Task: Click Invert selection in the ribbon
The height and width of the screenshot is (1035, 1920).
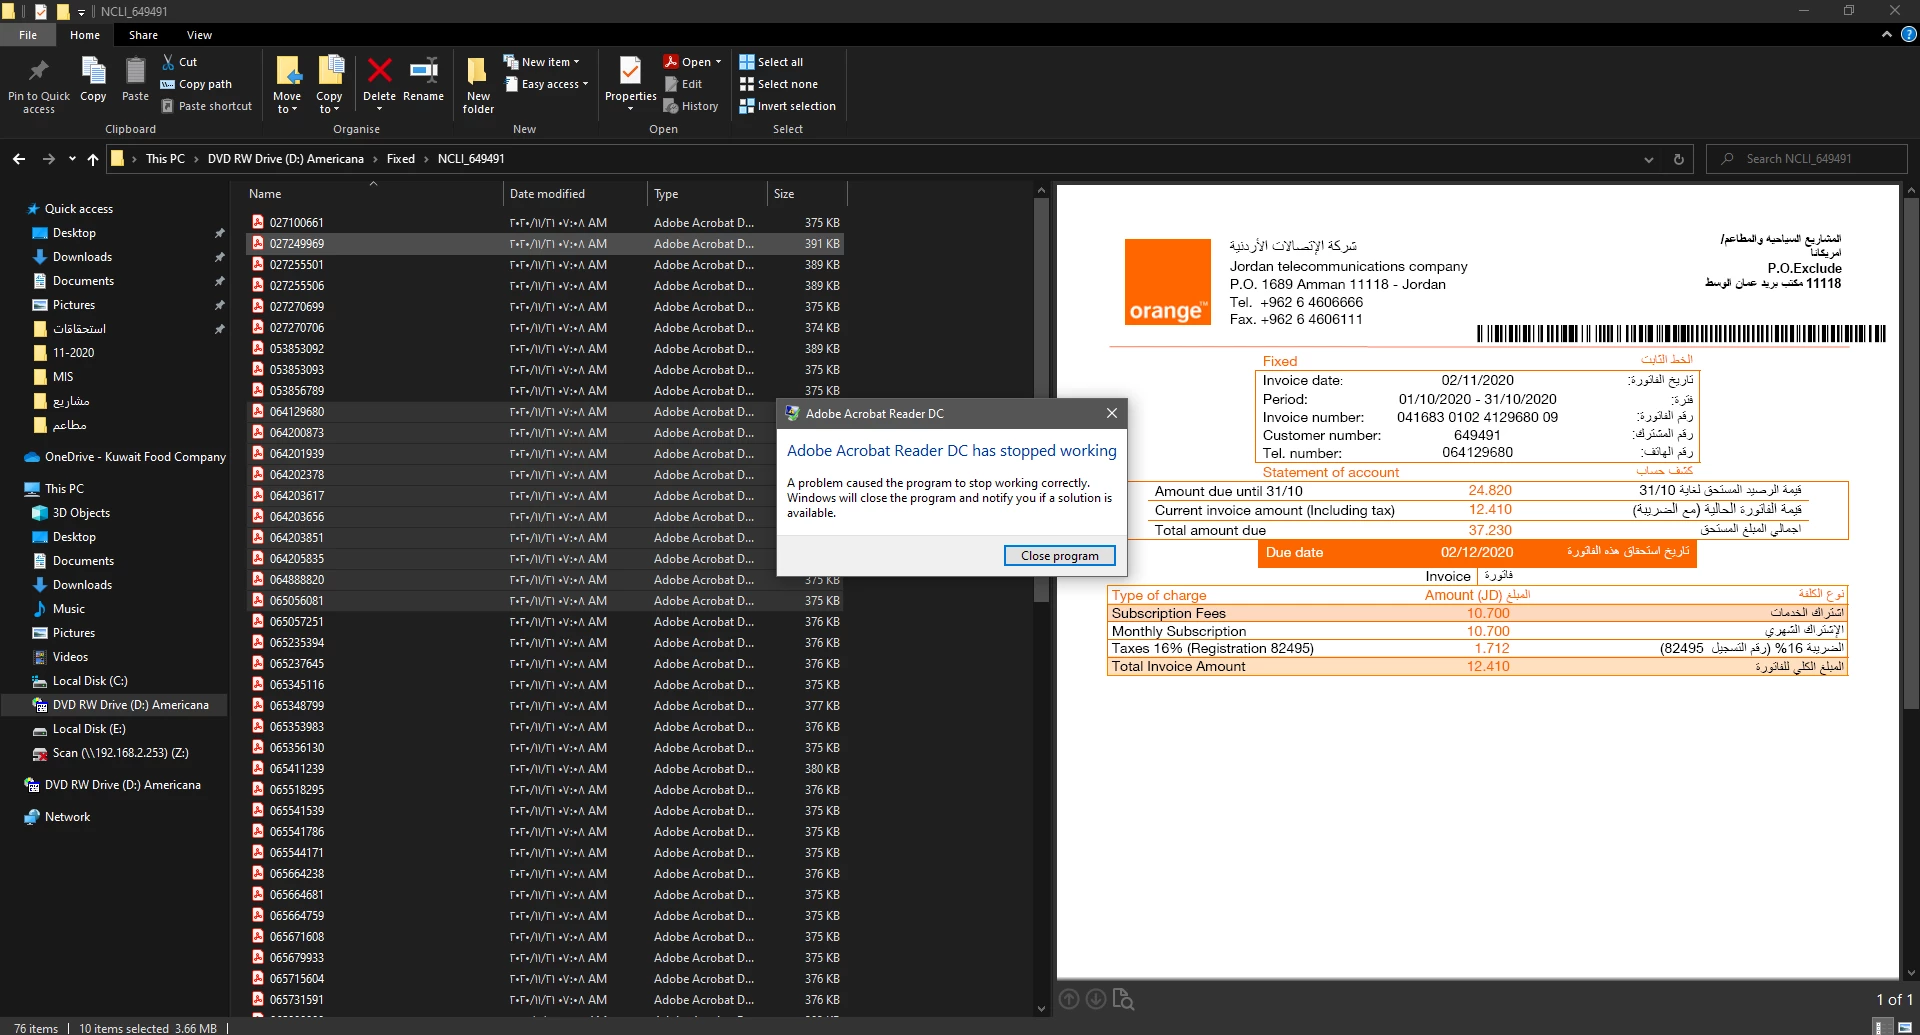Action: [787, 106]
